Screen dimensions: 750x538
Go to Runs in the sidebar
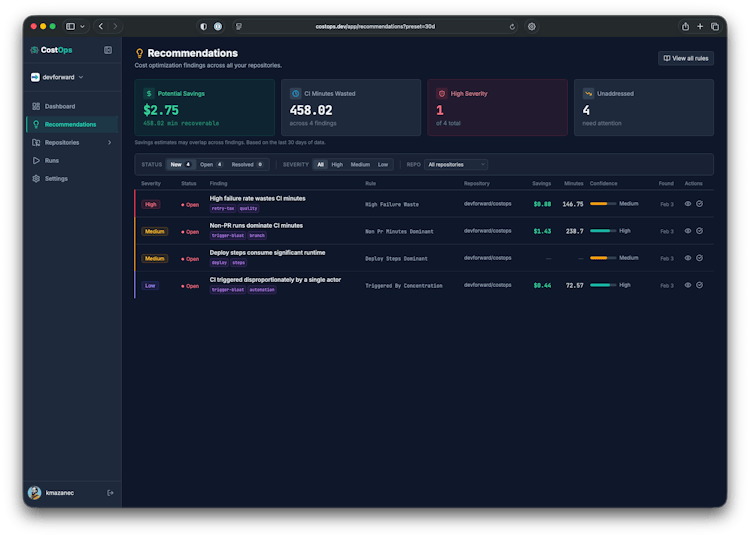51,160
